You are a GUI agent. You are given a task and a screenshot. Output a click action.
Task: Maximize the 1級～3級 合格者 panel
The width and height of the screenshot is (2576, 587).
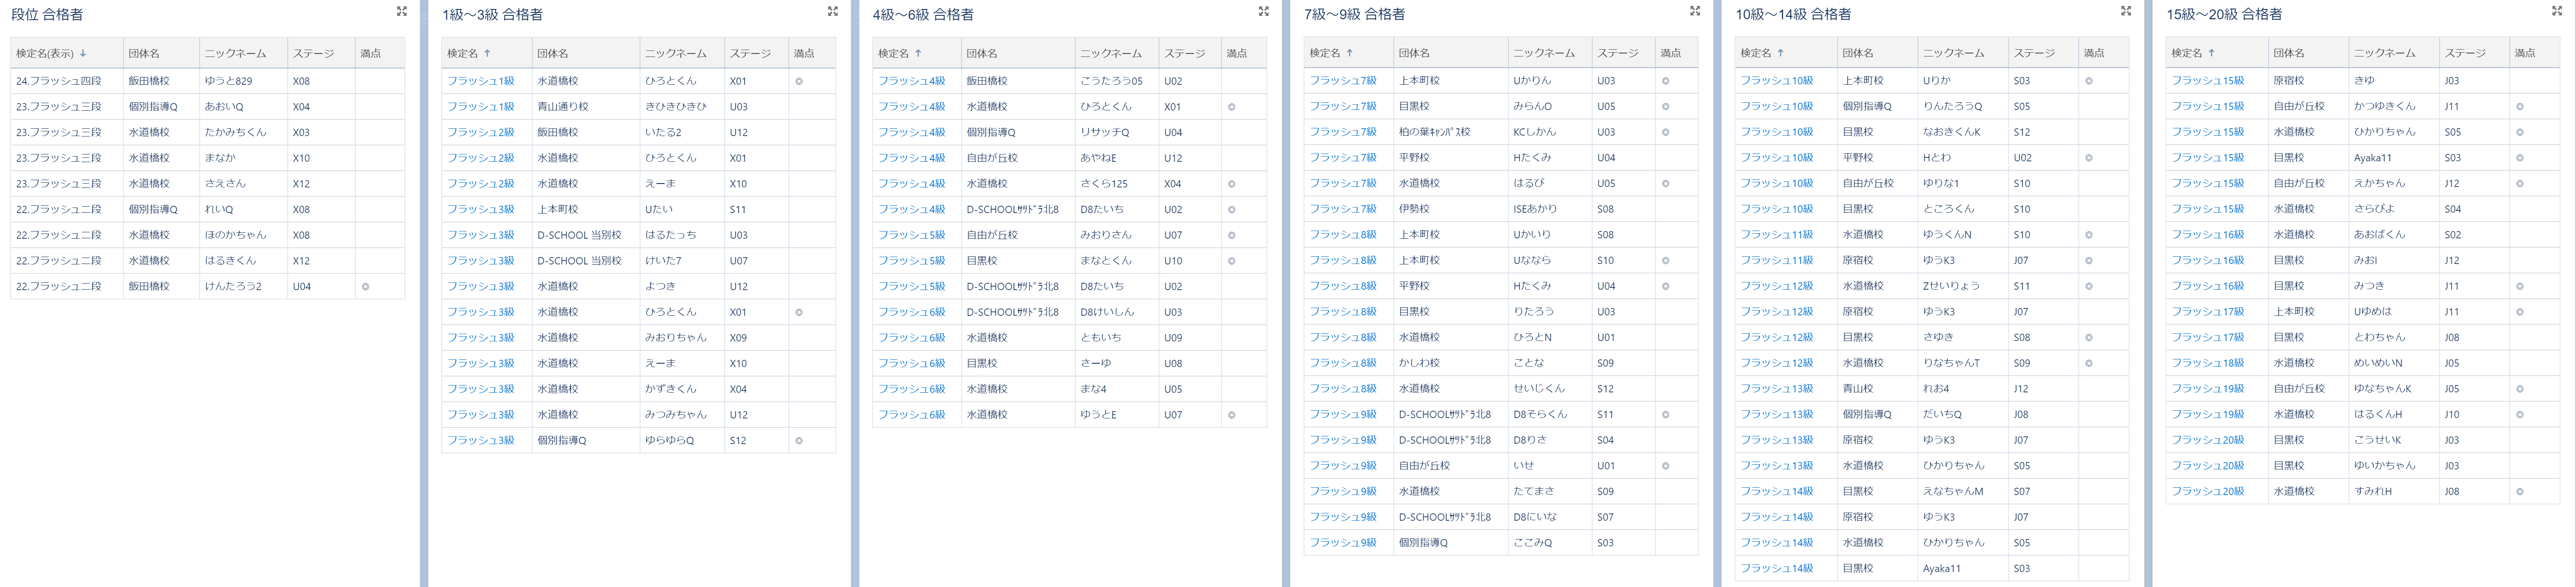[x=832, y=12]
